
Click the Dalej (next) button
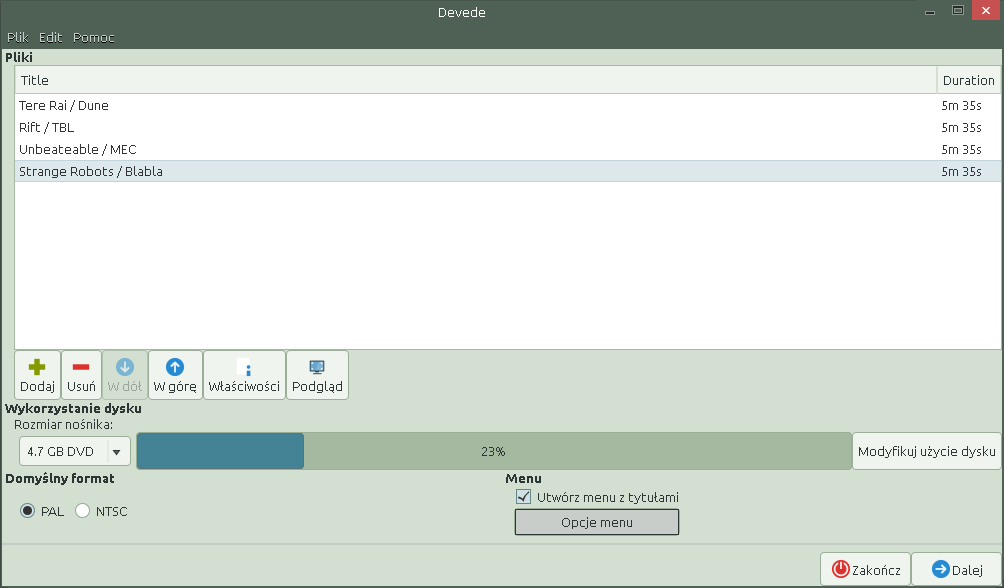point(957,569)
